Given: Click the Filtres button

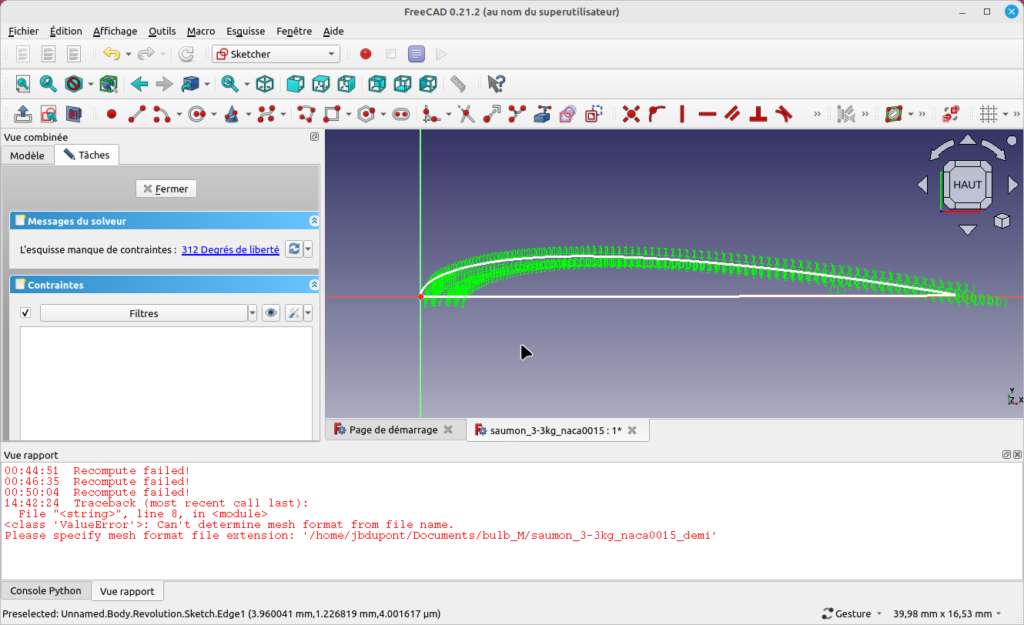Looking at the screenshot, I should (144, 313).
